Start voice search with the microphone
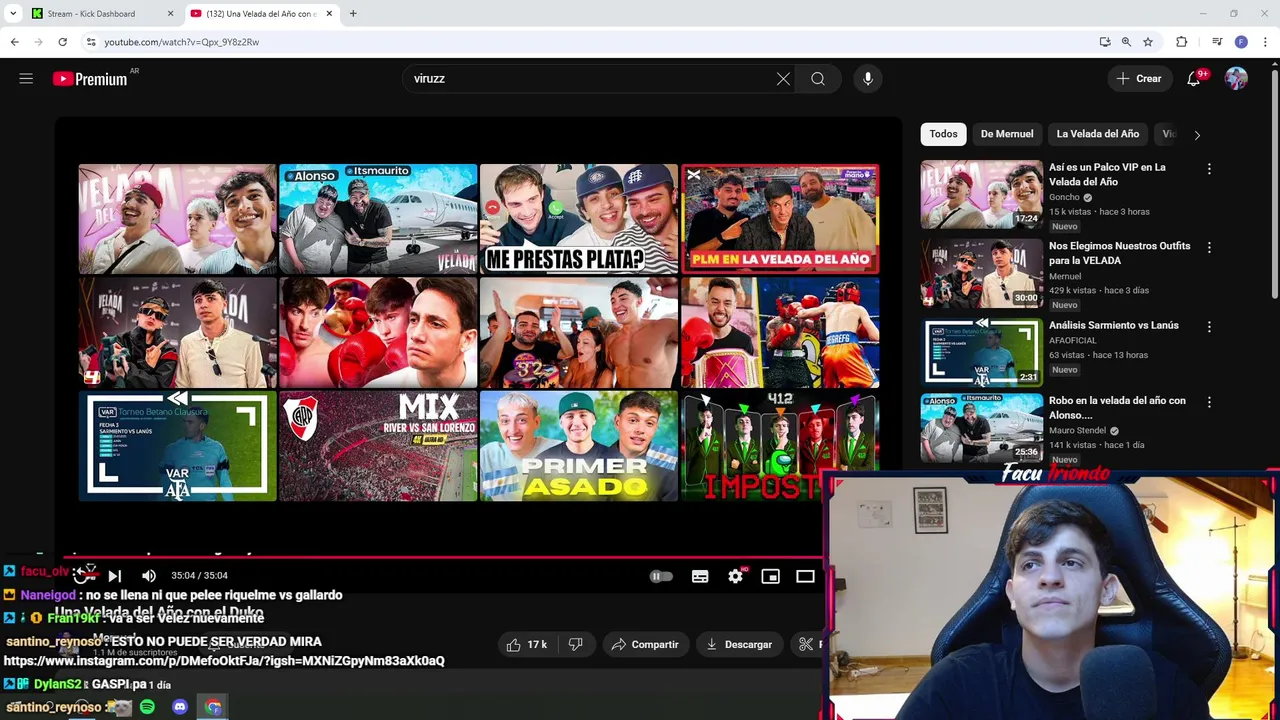This screenshot has width=1280, height=720. coord(868,79)
